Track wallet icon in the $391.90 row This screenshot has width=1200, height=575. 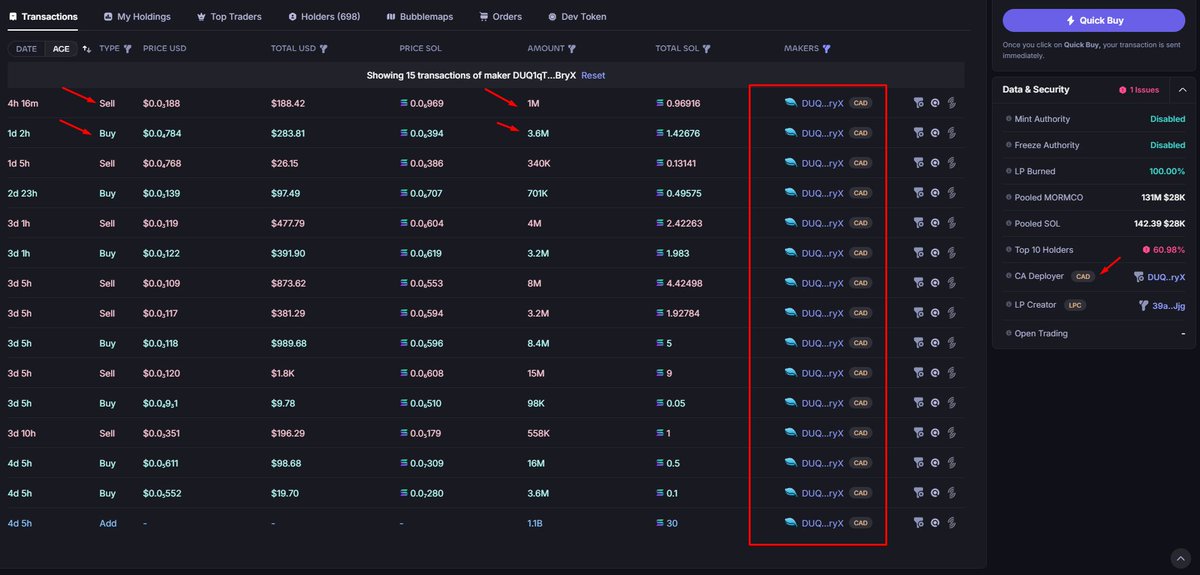tap(935, 253)
